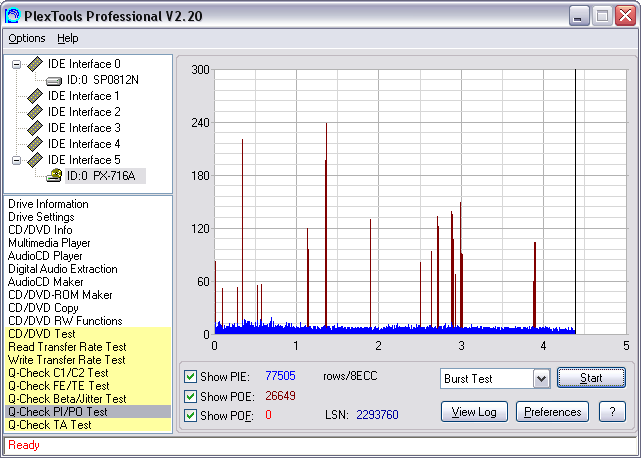Screen dimensions: 641x458
Task: Click the IDE Interface 1 chip icon
Action: (35, 96)
